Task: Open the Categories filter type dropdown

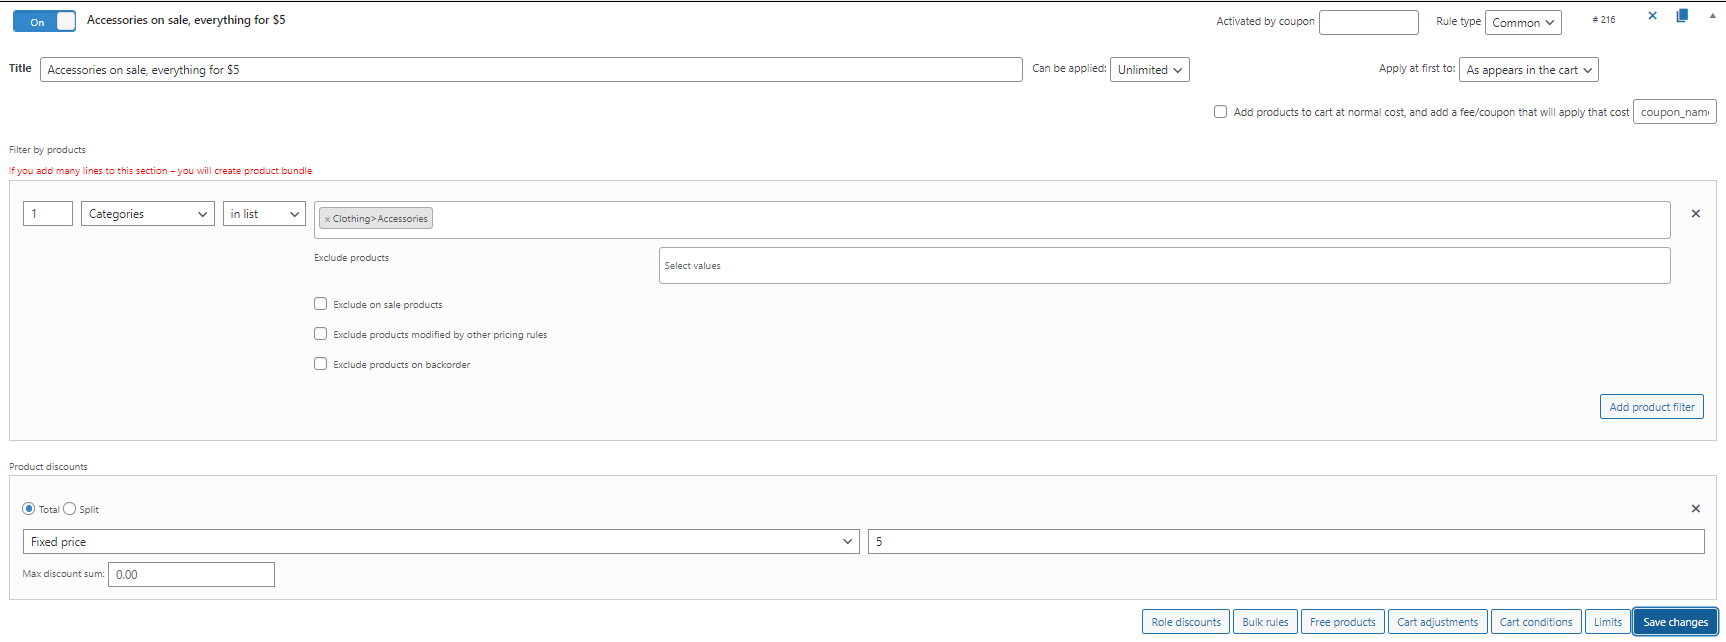Action: pos(148,214)
